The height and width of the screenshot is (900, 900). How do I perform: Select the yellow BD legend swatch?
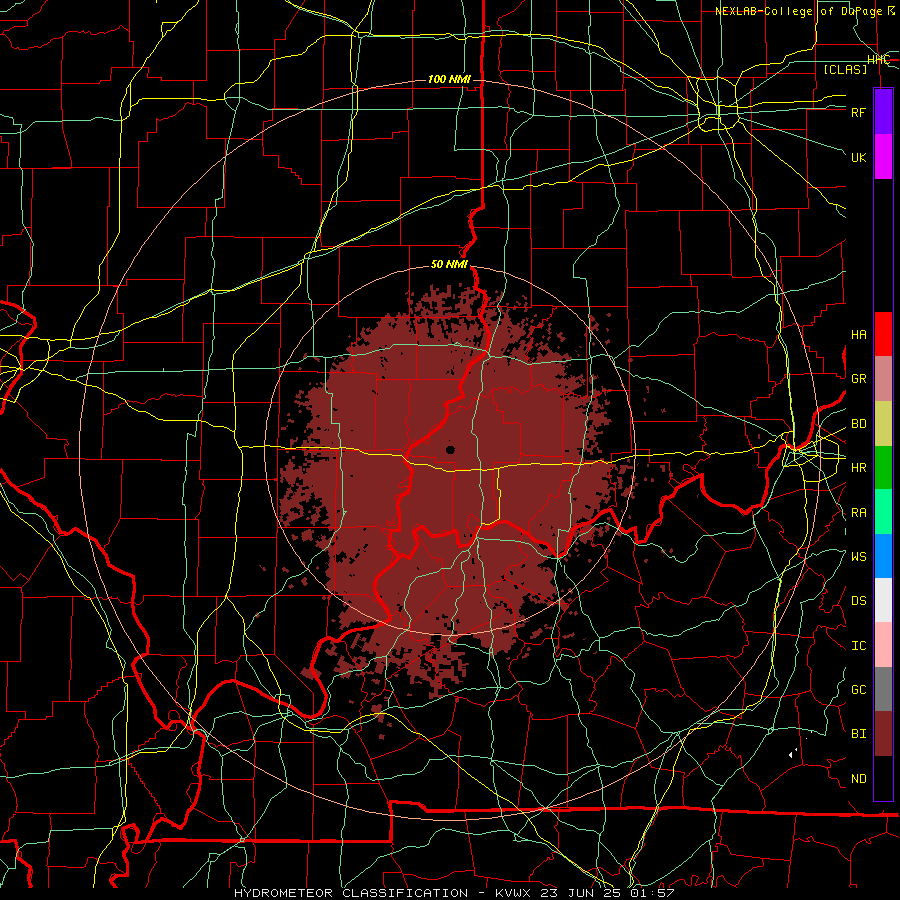coord(883,424)
